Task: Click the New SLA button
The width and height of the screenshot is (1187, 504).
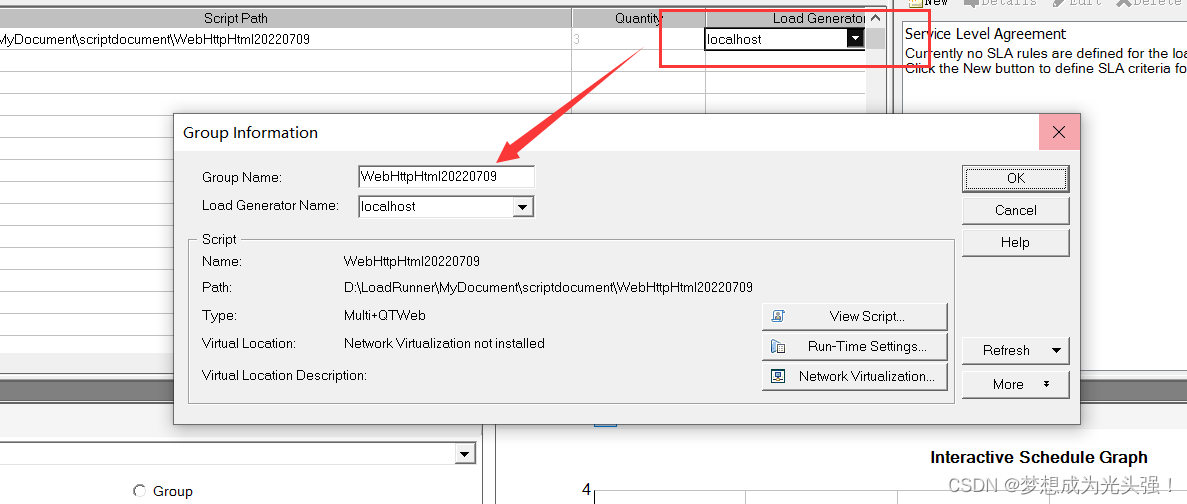Action: (x=928, y=3)
